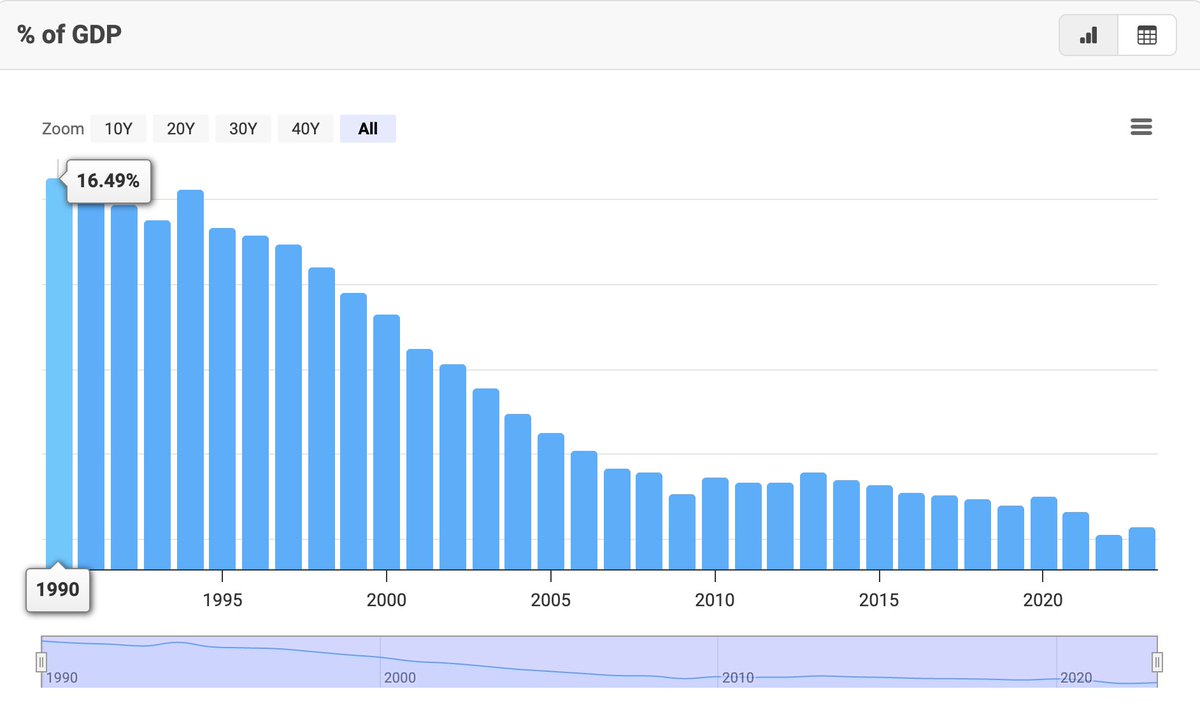Click the % of GDP title
Viewport: 1200px width, 703px height.
(69, 34)
